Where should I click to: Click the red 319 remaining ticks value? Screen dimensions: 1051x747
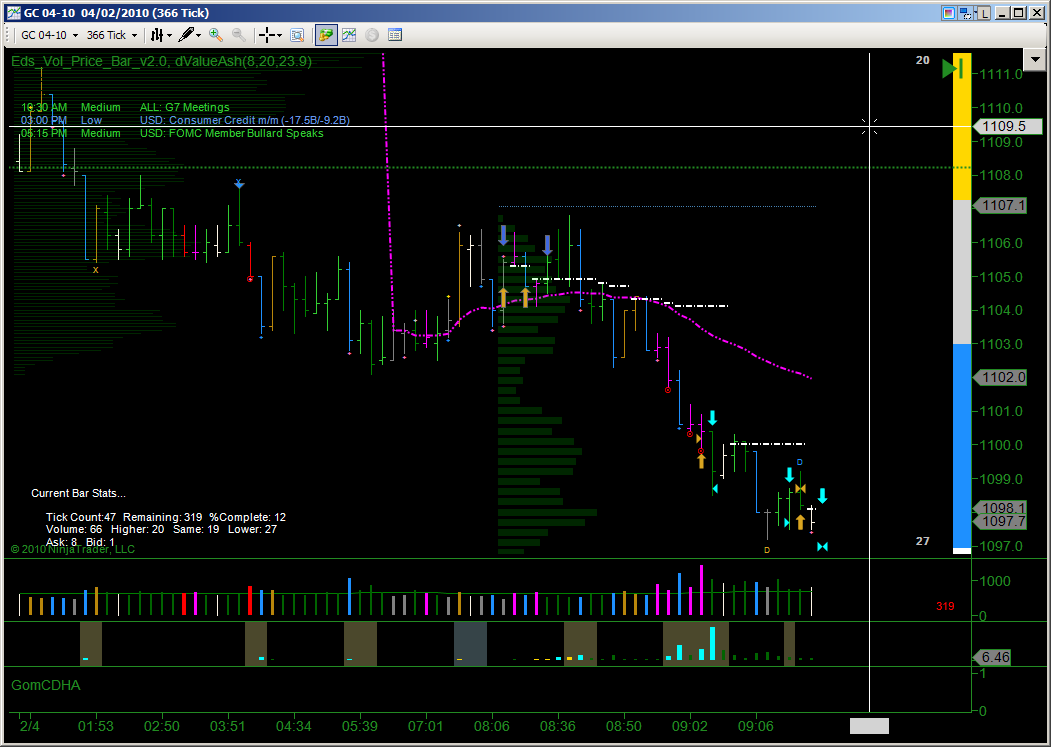(x=945, y=606)
